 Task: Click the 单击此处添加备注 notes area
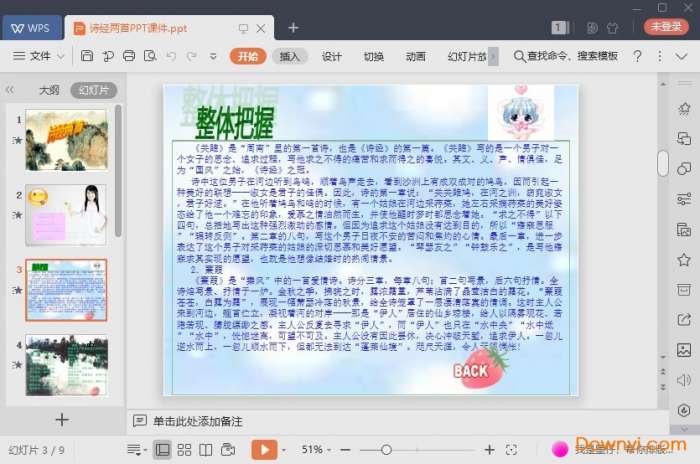tap(198, 421)
